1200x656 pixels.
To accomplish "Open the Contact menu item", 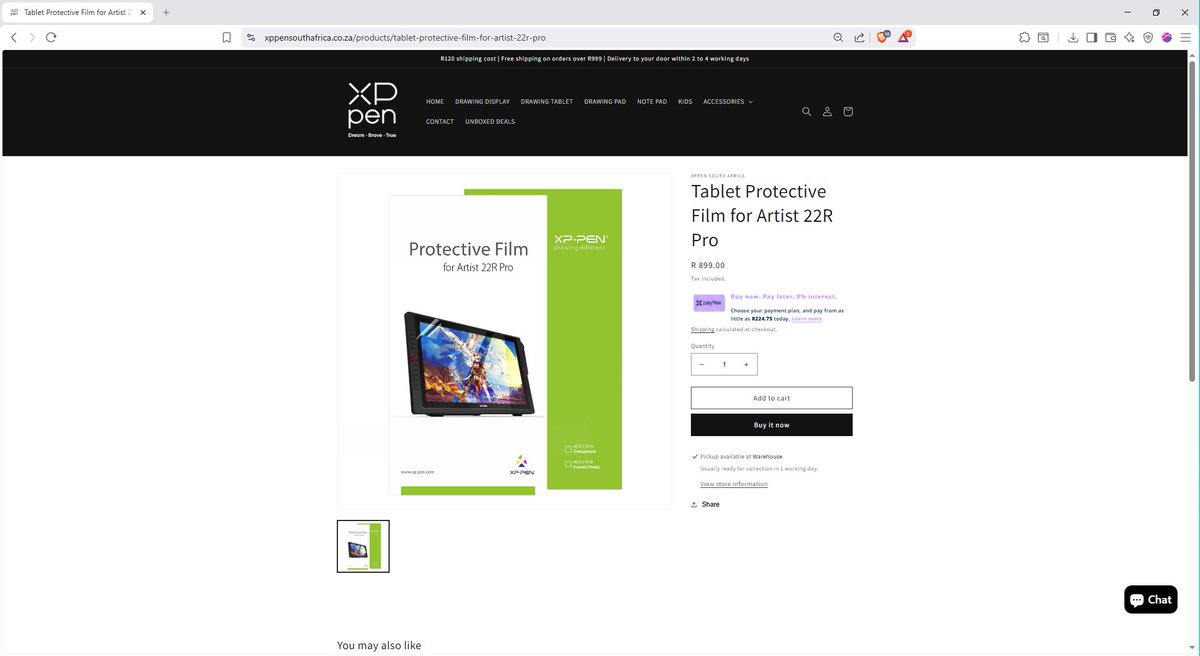I will pyautogui.click(x=440, y=121).
